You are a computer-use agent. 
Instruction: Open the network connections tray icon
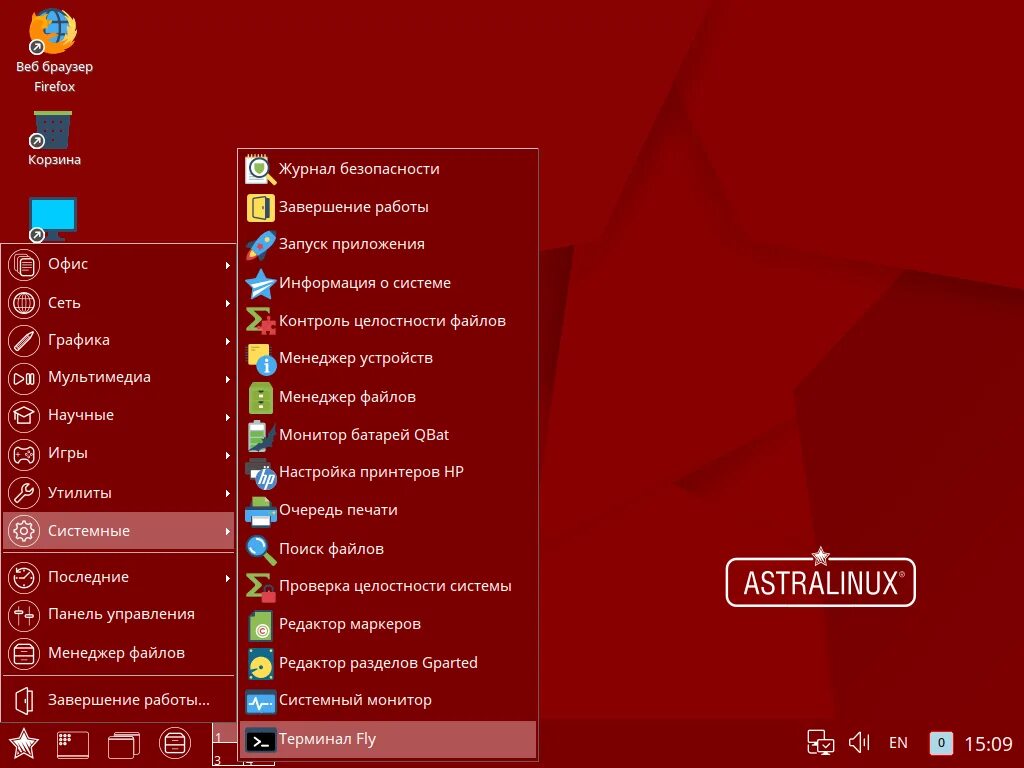click(x=820, y=743)
